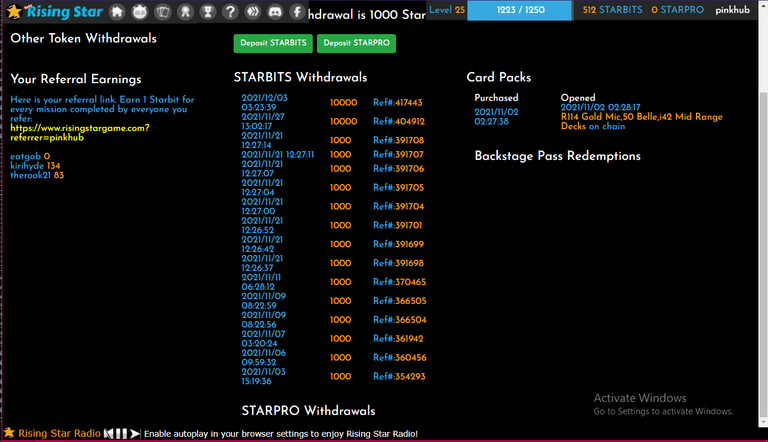Click the risingstargame.com referral link
The width and height of the screenshot is (768, 442).
click(x=80, y=133)
